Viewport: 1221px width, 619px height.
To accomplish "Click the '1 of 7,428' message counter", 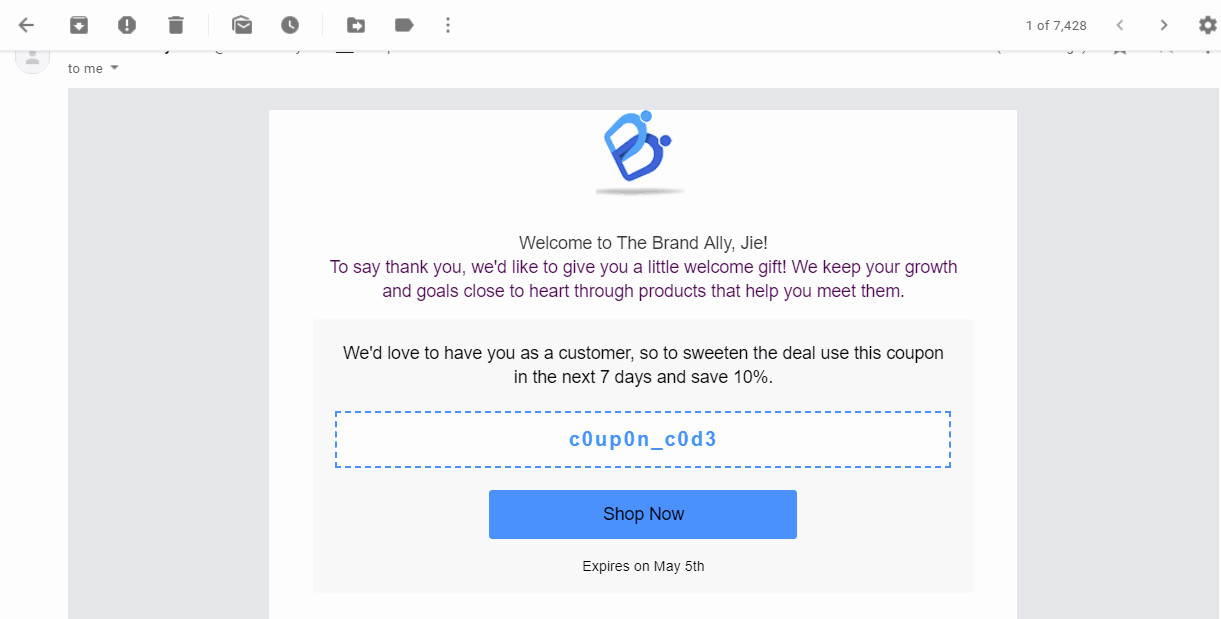I will 1056,25.
